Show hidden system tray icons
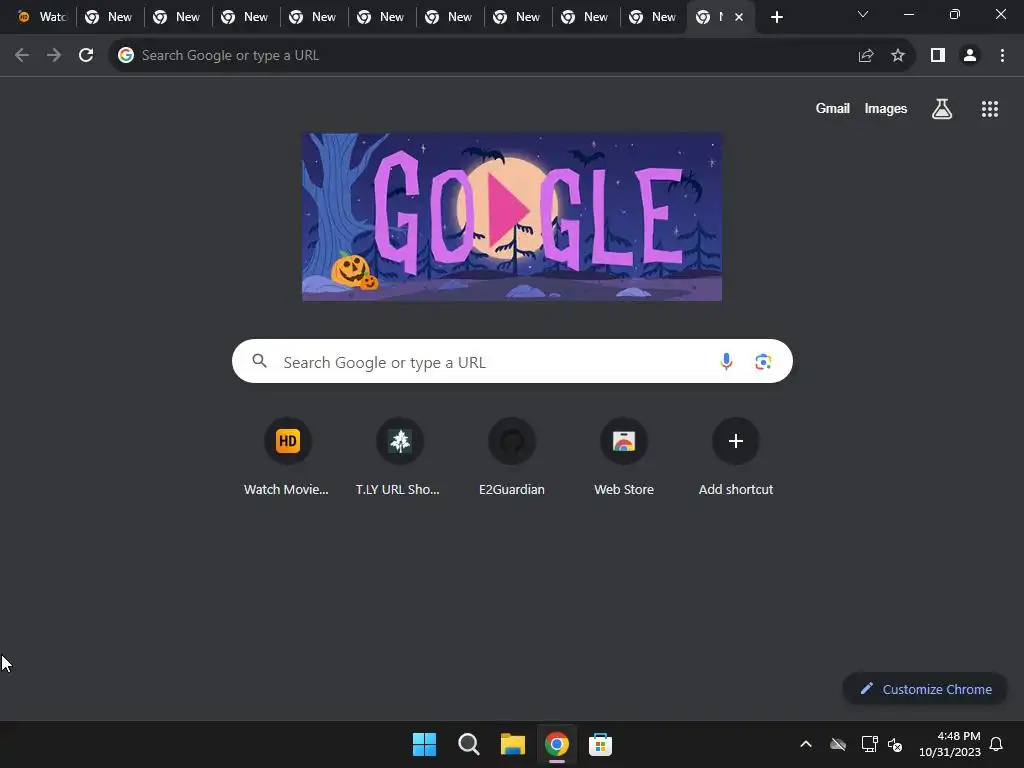 point(806,744)
